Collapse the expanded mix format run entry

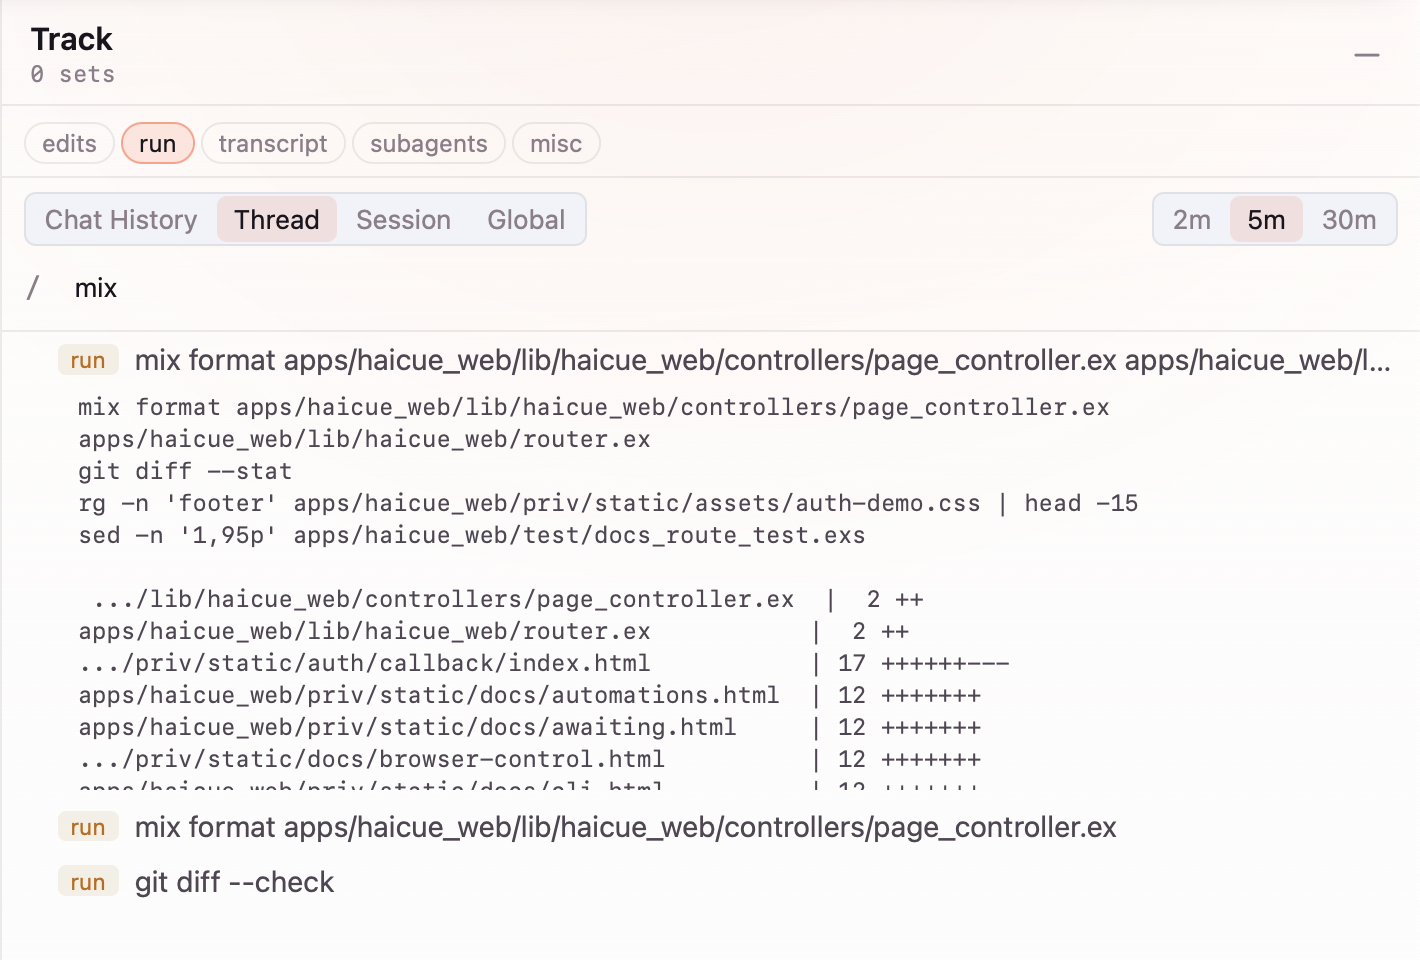(x=725, y=361)
